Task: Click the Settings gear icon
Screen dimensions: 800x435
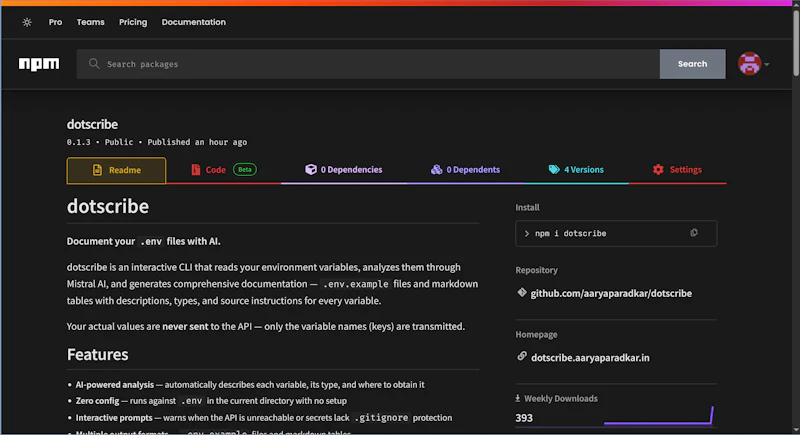Action: tap(658, 170)
